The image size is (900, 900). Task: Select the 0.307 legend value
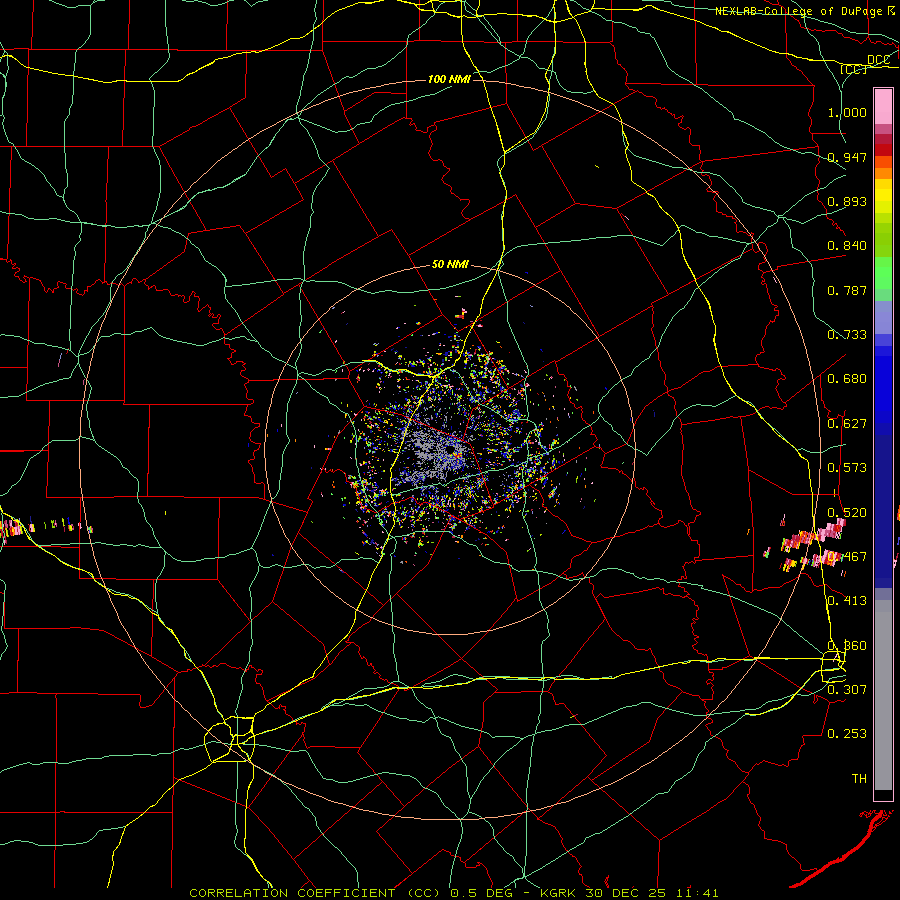pos(847,689)
